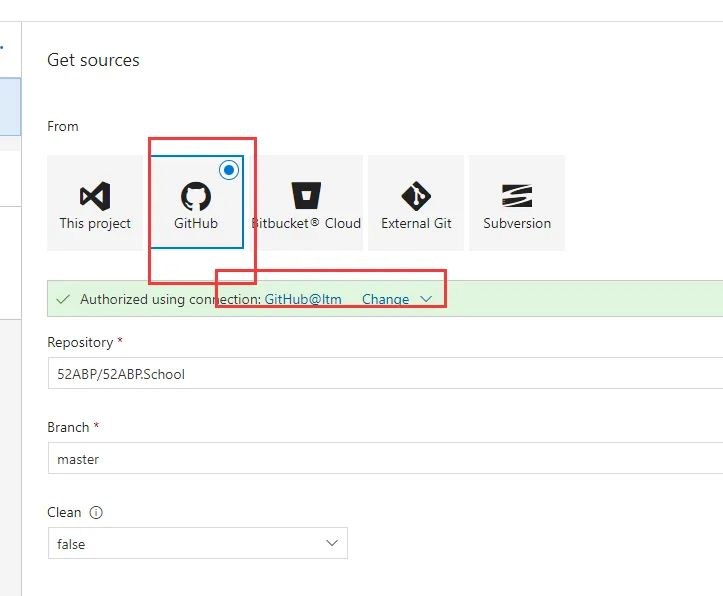Click the External Git diamond icon

(416, 195)
